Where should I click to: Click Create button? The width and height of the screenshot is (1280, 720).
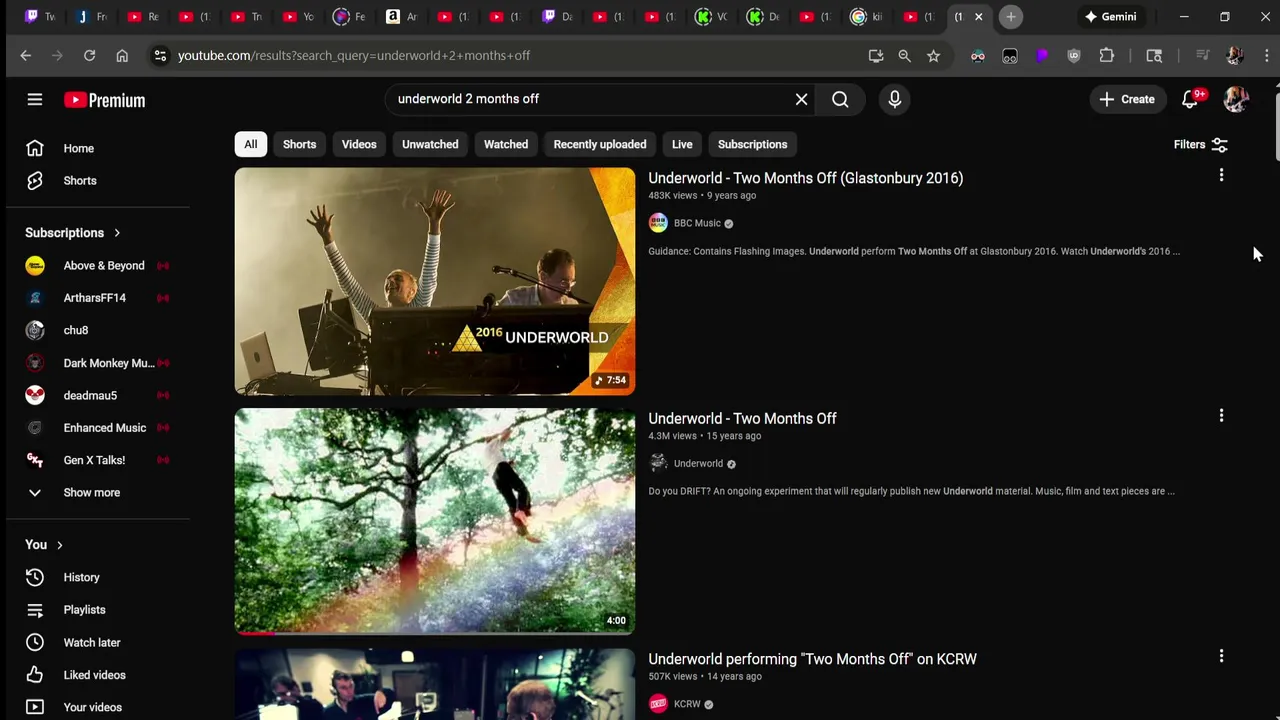pyautogui.click(x=1127, y=99)
